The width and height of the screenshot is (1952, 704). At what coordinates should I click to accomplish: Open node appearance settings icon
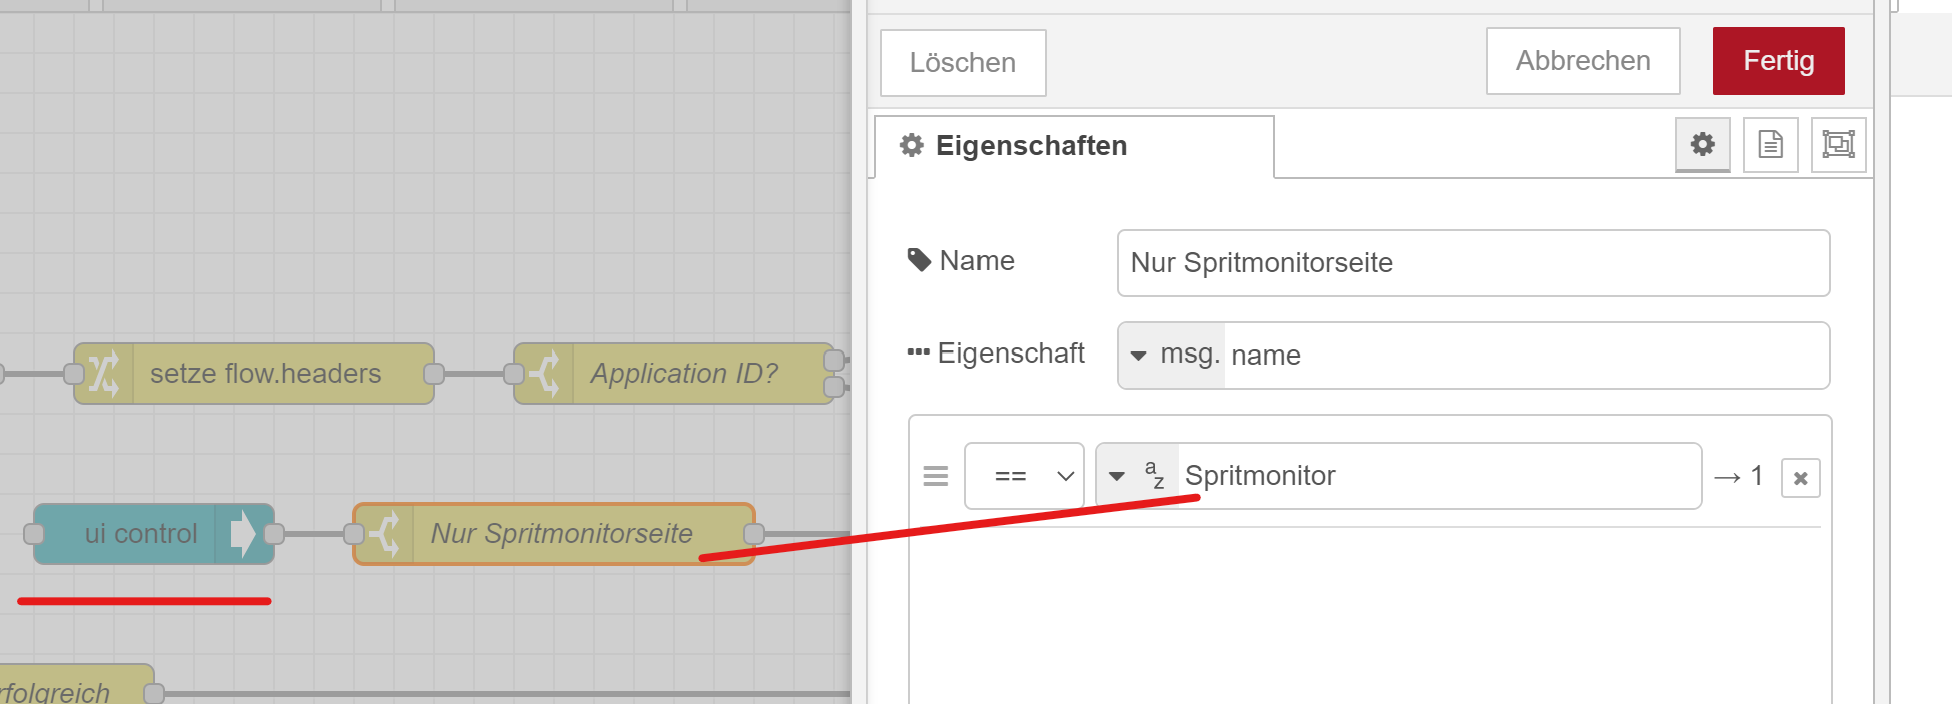[1838, 145]
